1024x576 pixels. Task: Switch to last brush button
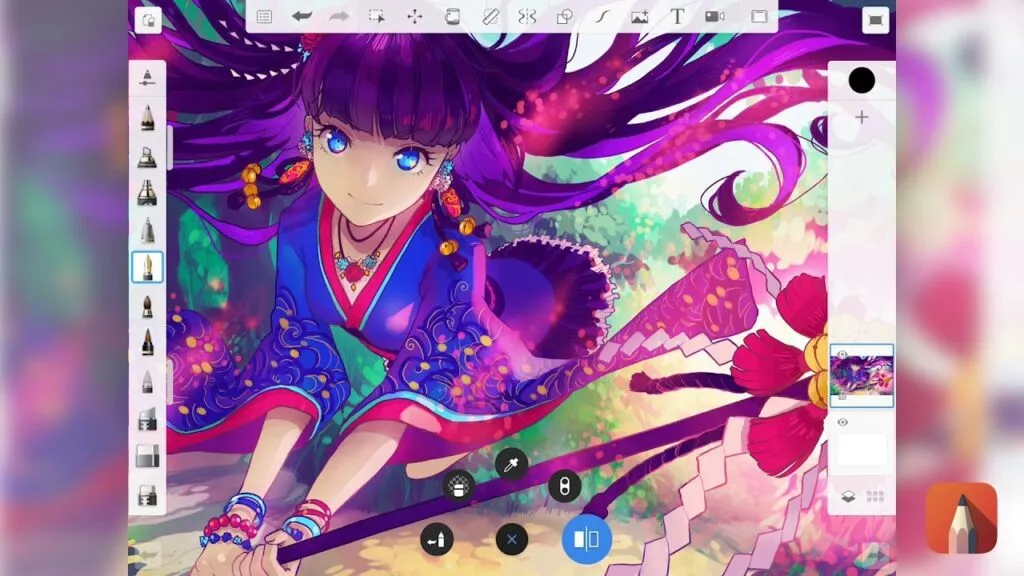click(437, 539)
